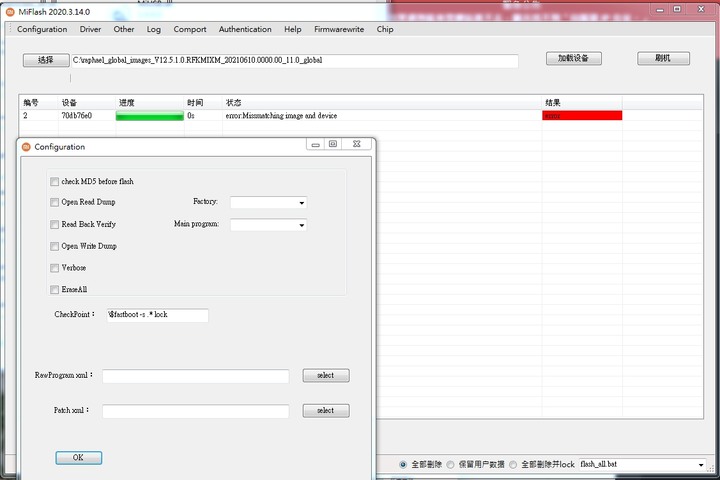Click the MiFlash title bar app icon
The image size is (720, 480).
tap(10, 12)
